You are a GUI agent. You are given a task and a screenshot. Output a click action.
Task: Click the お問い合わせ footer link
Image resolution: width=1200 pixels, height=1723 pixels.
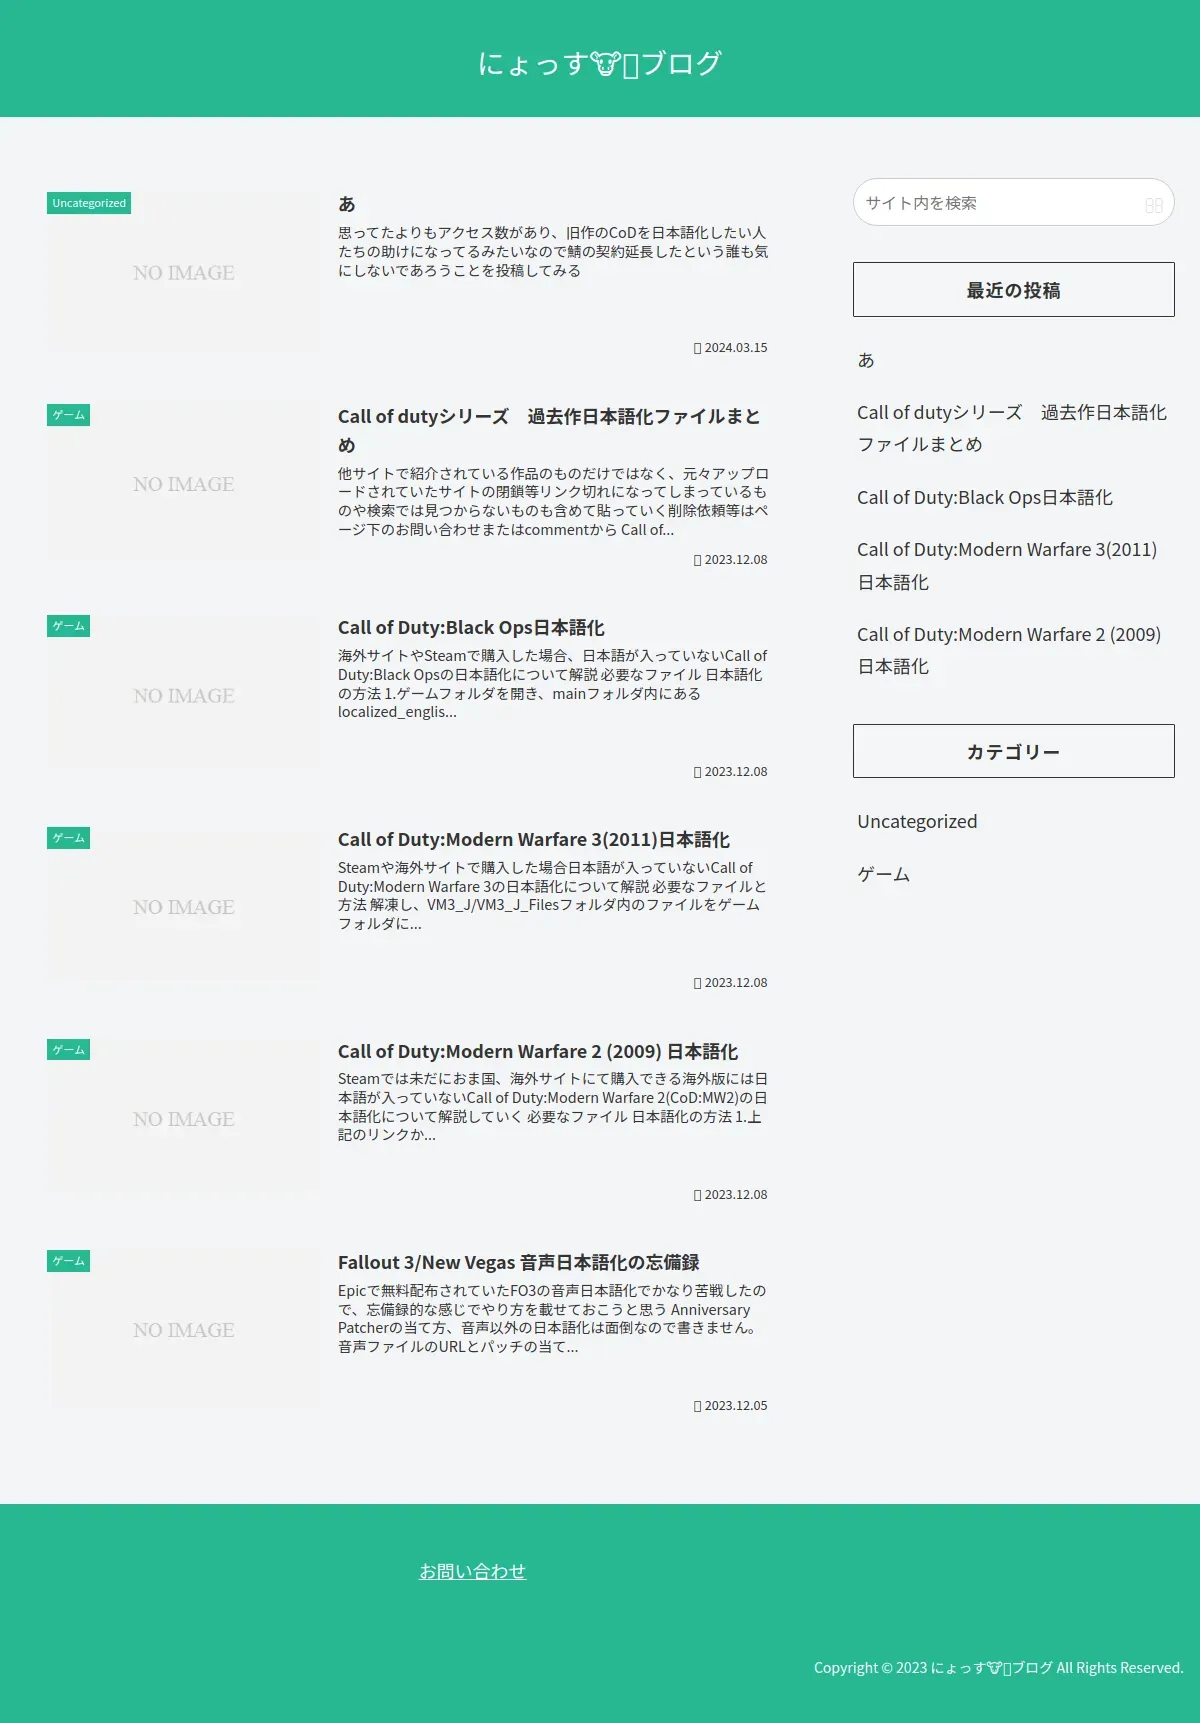(472, 1571)
